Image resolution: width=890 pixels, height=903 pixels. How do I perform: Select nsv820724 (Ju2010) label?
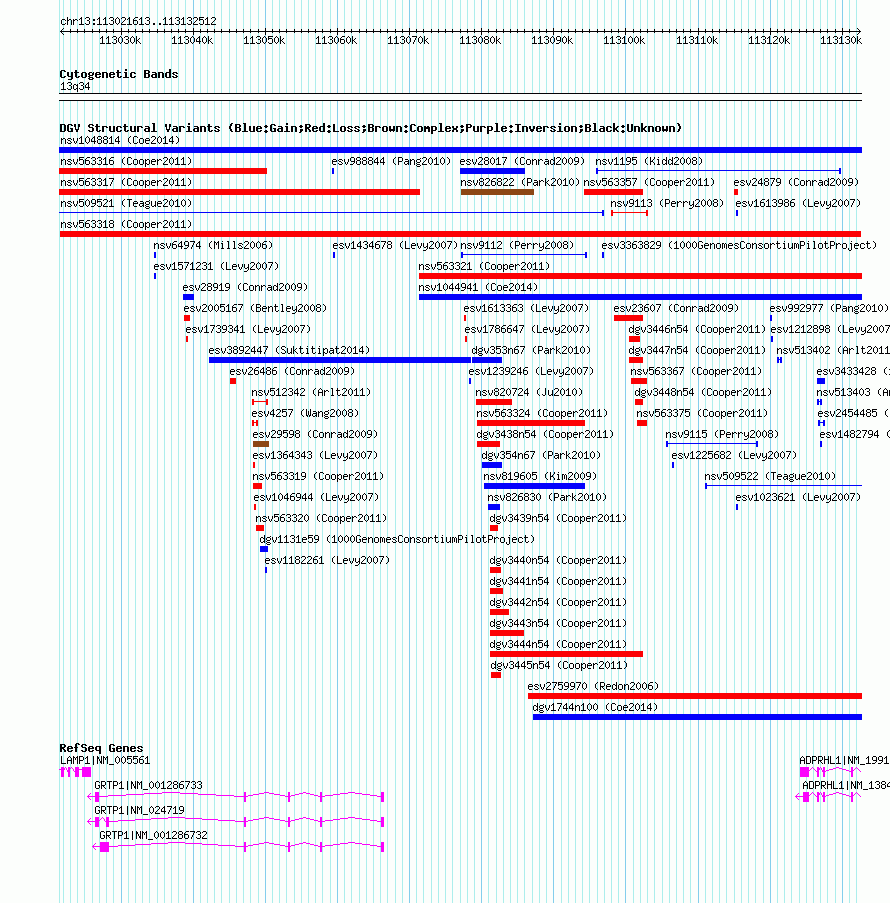(529, 392)
